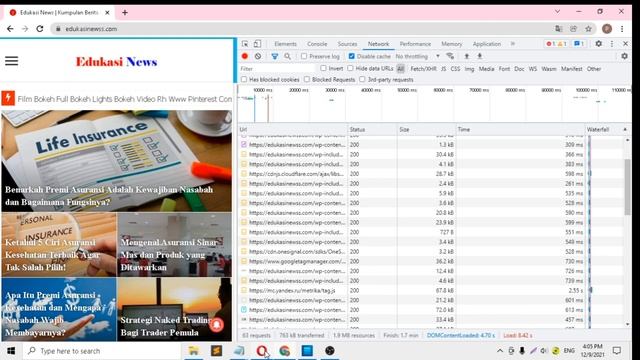
Task: Click the inspect element picker icon
Action: pos(245,44)
